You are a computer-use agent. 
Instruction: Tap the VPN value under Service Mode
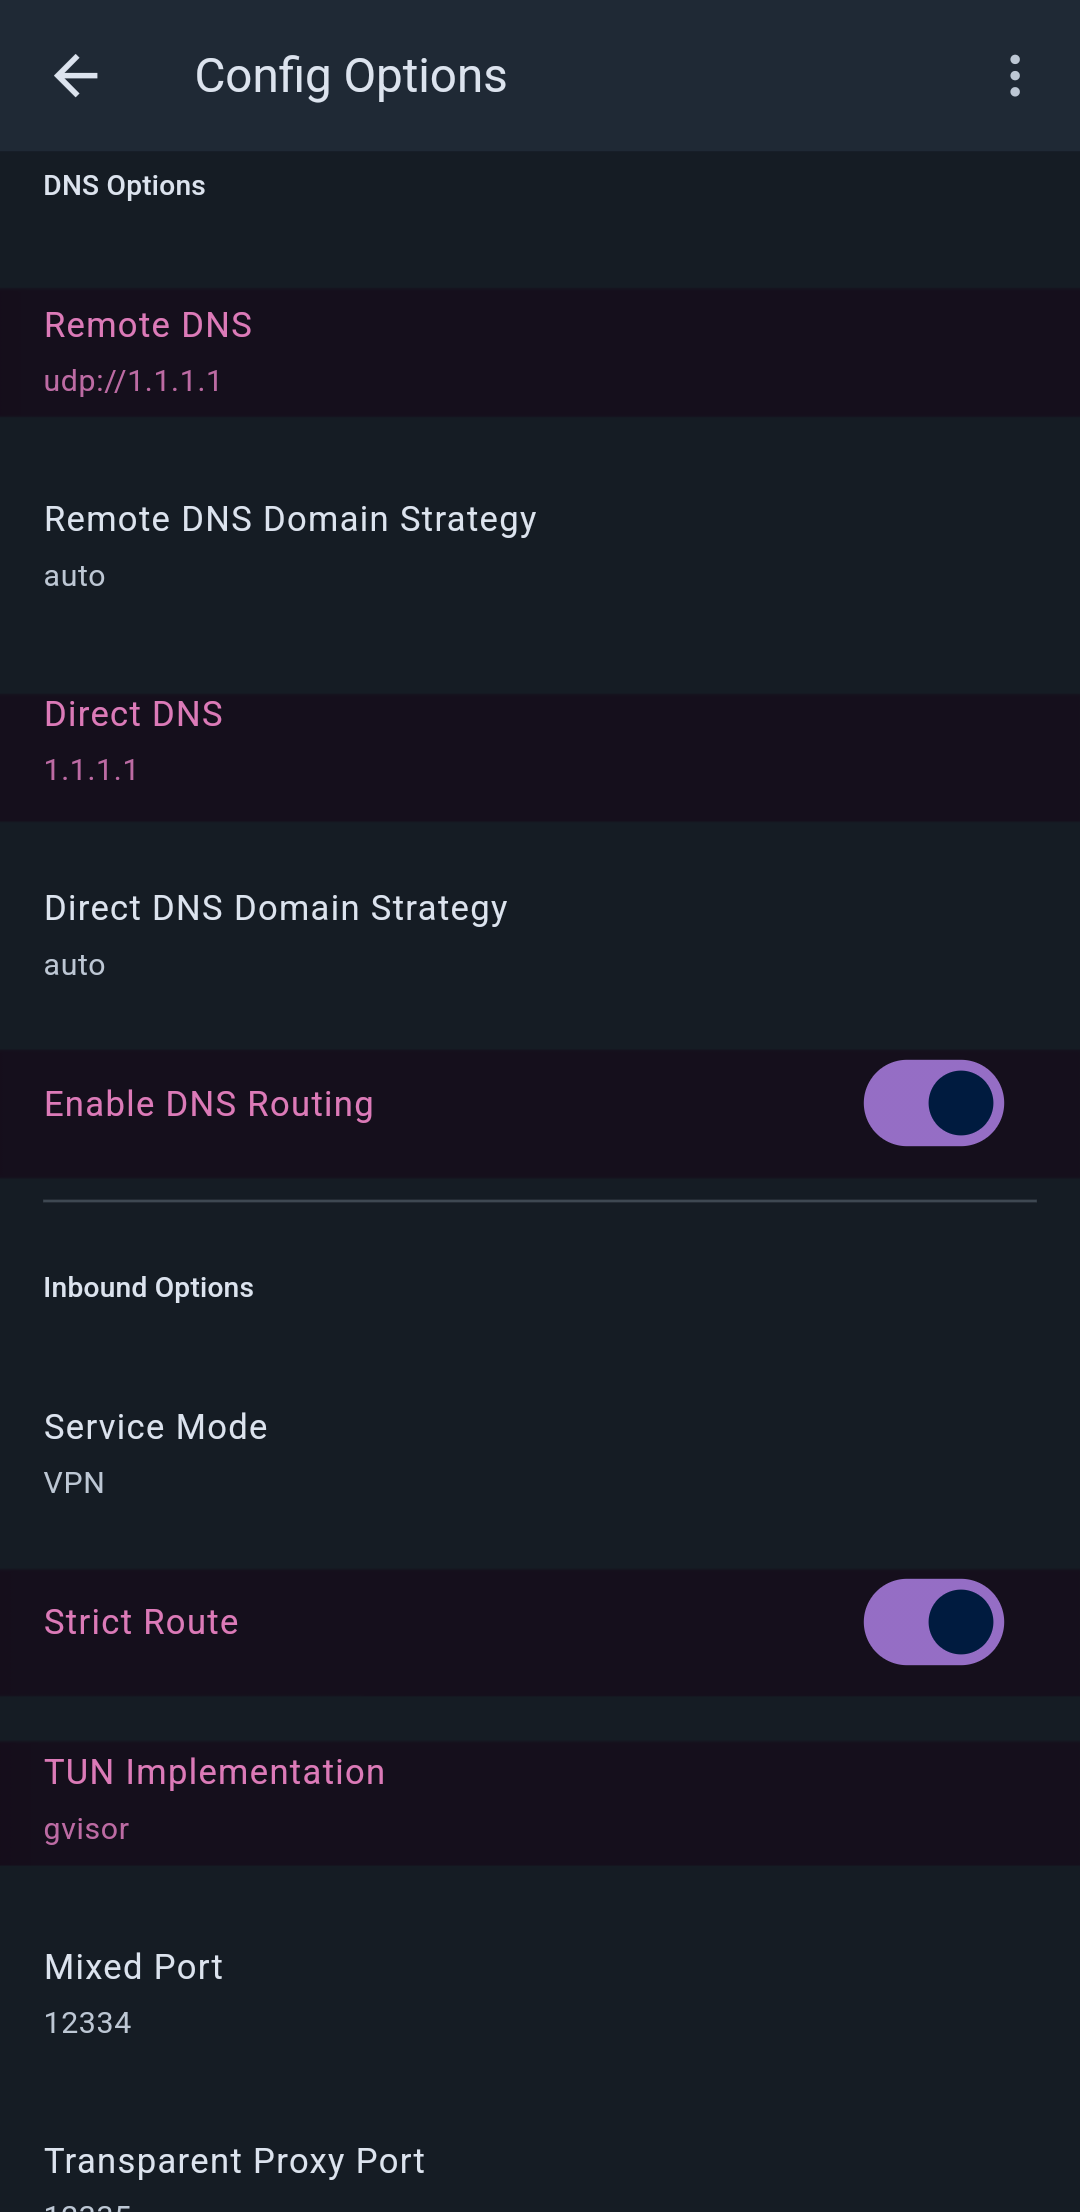tap(74, 1483)
